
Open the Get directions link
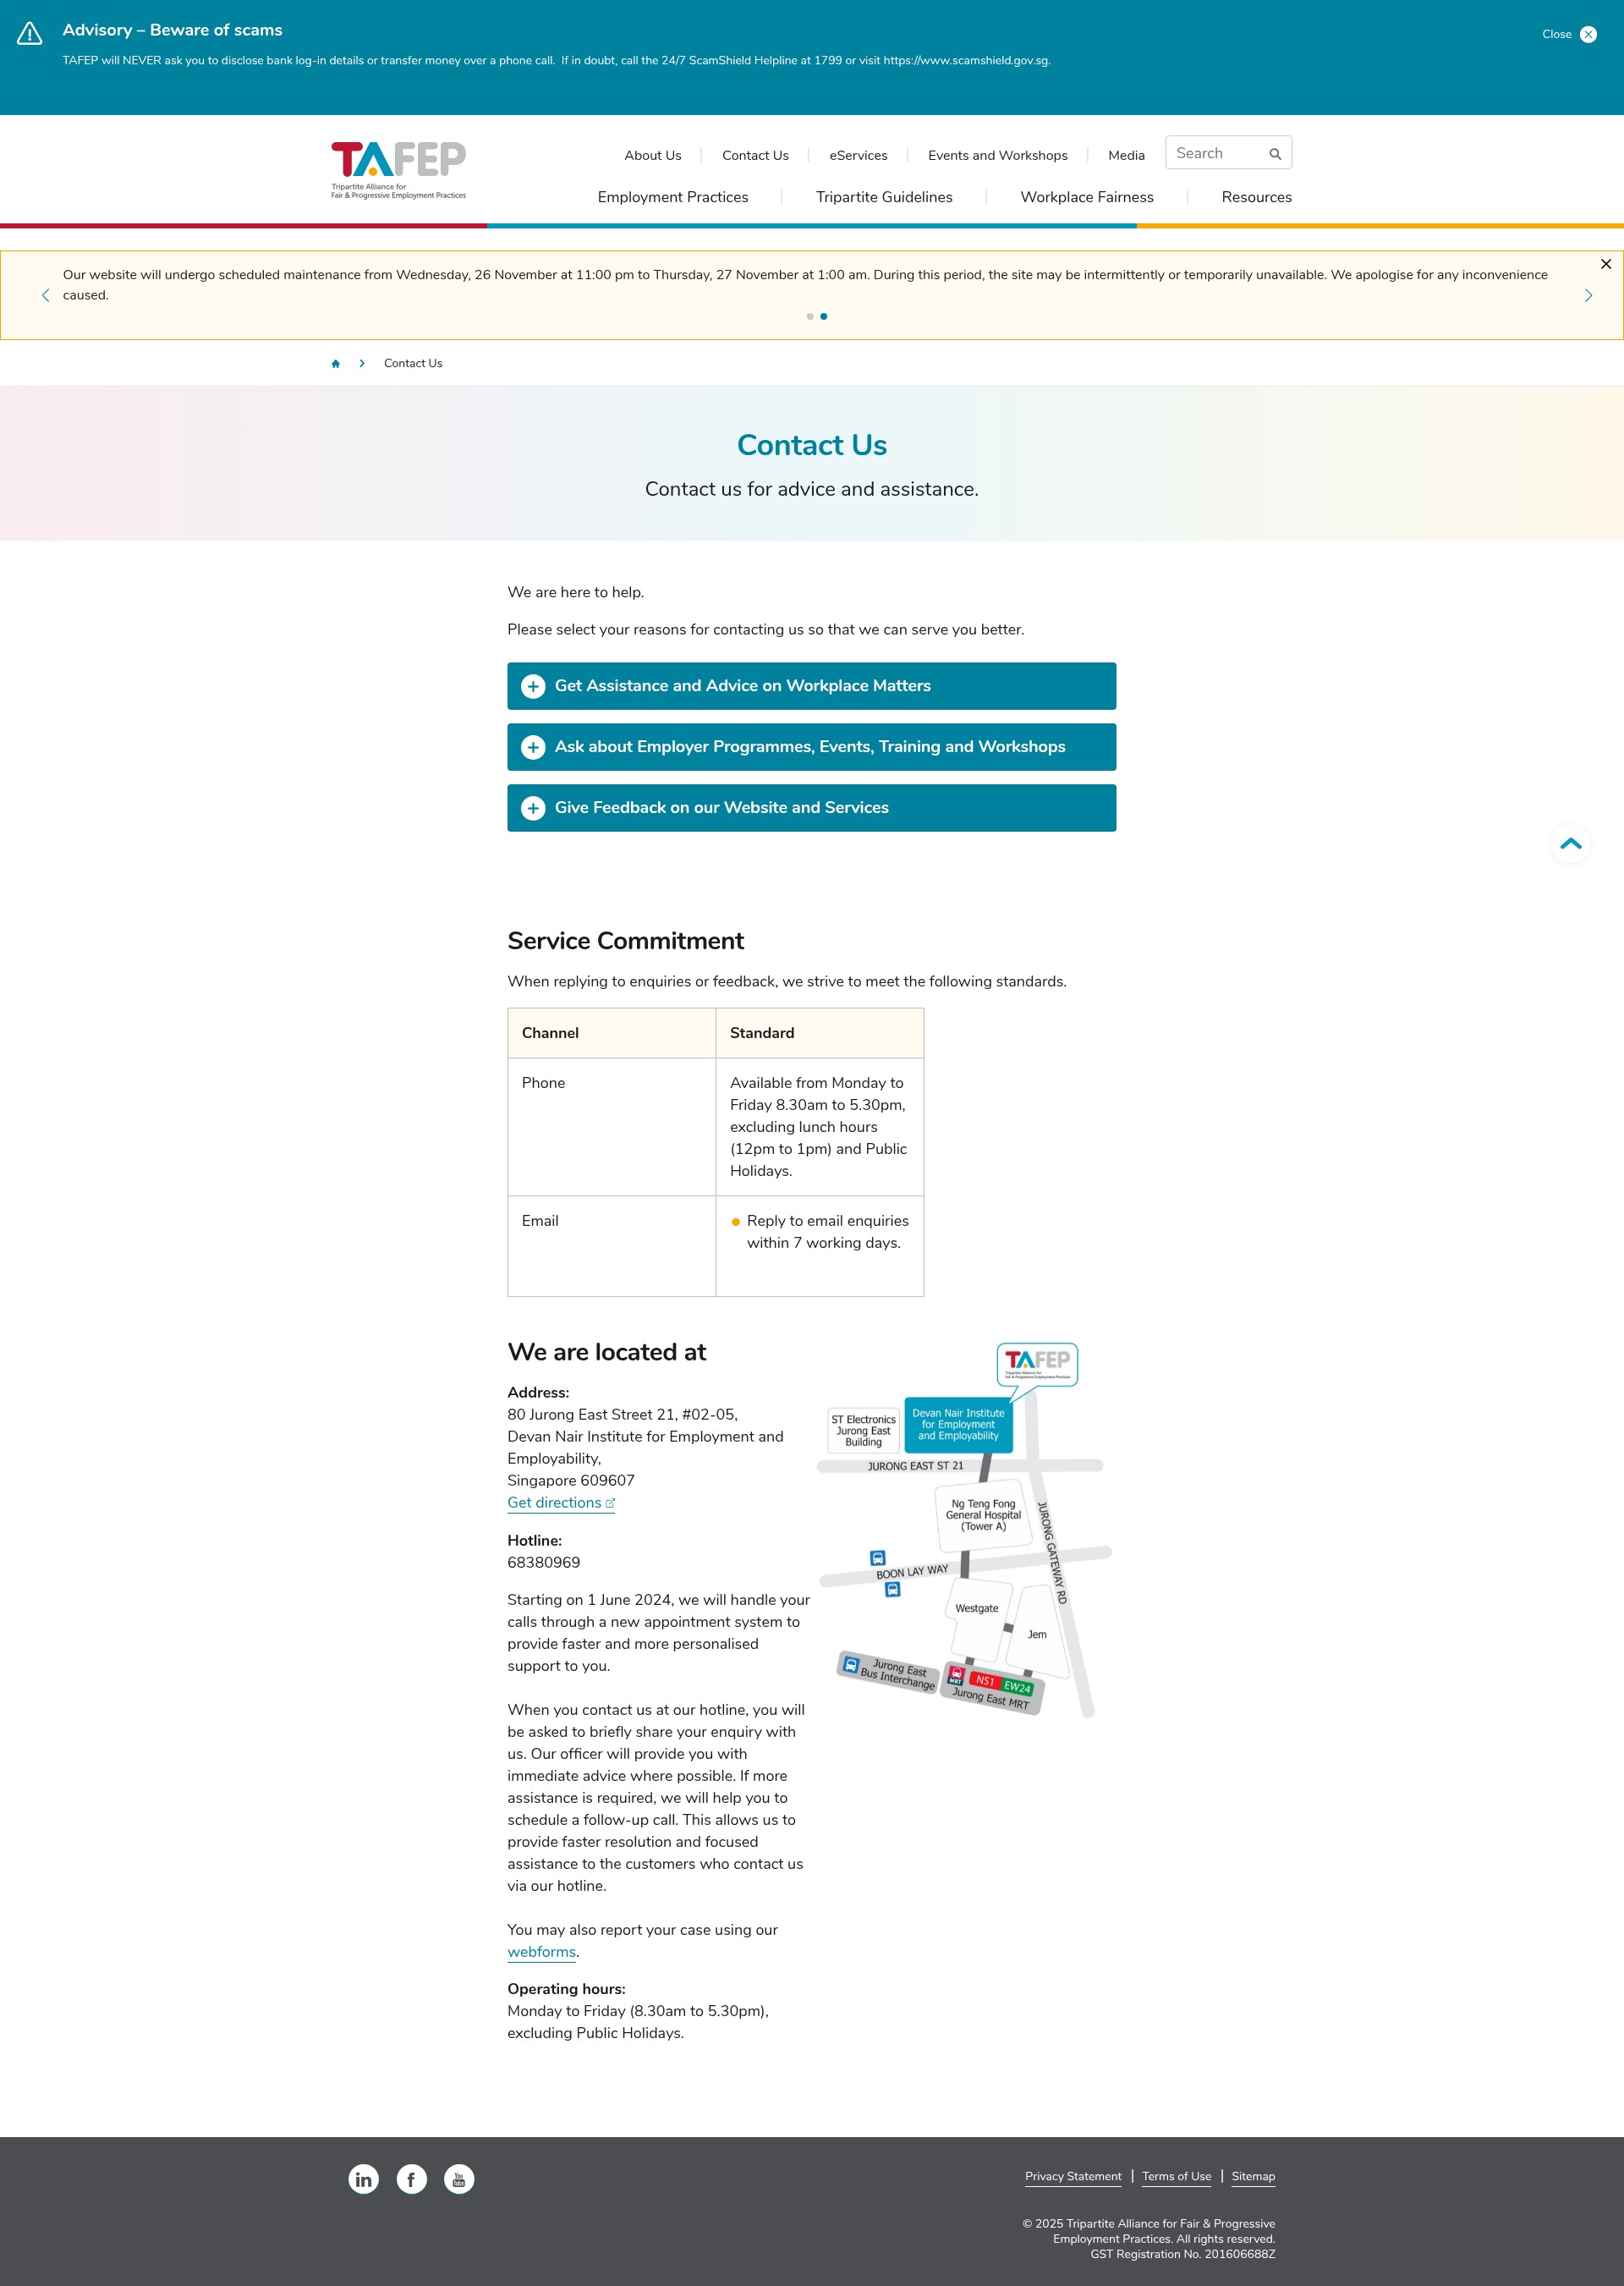click(561, 1503)
